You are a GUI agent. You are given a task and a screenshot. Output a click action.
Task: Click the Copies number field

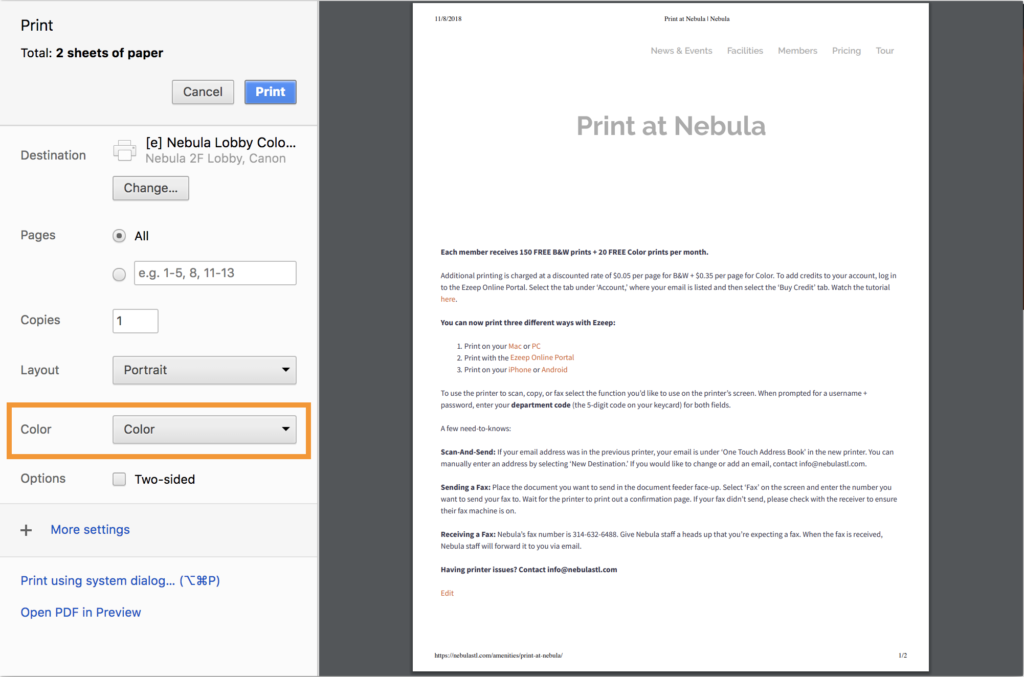(x=135, y=321)
